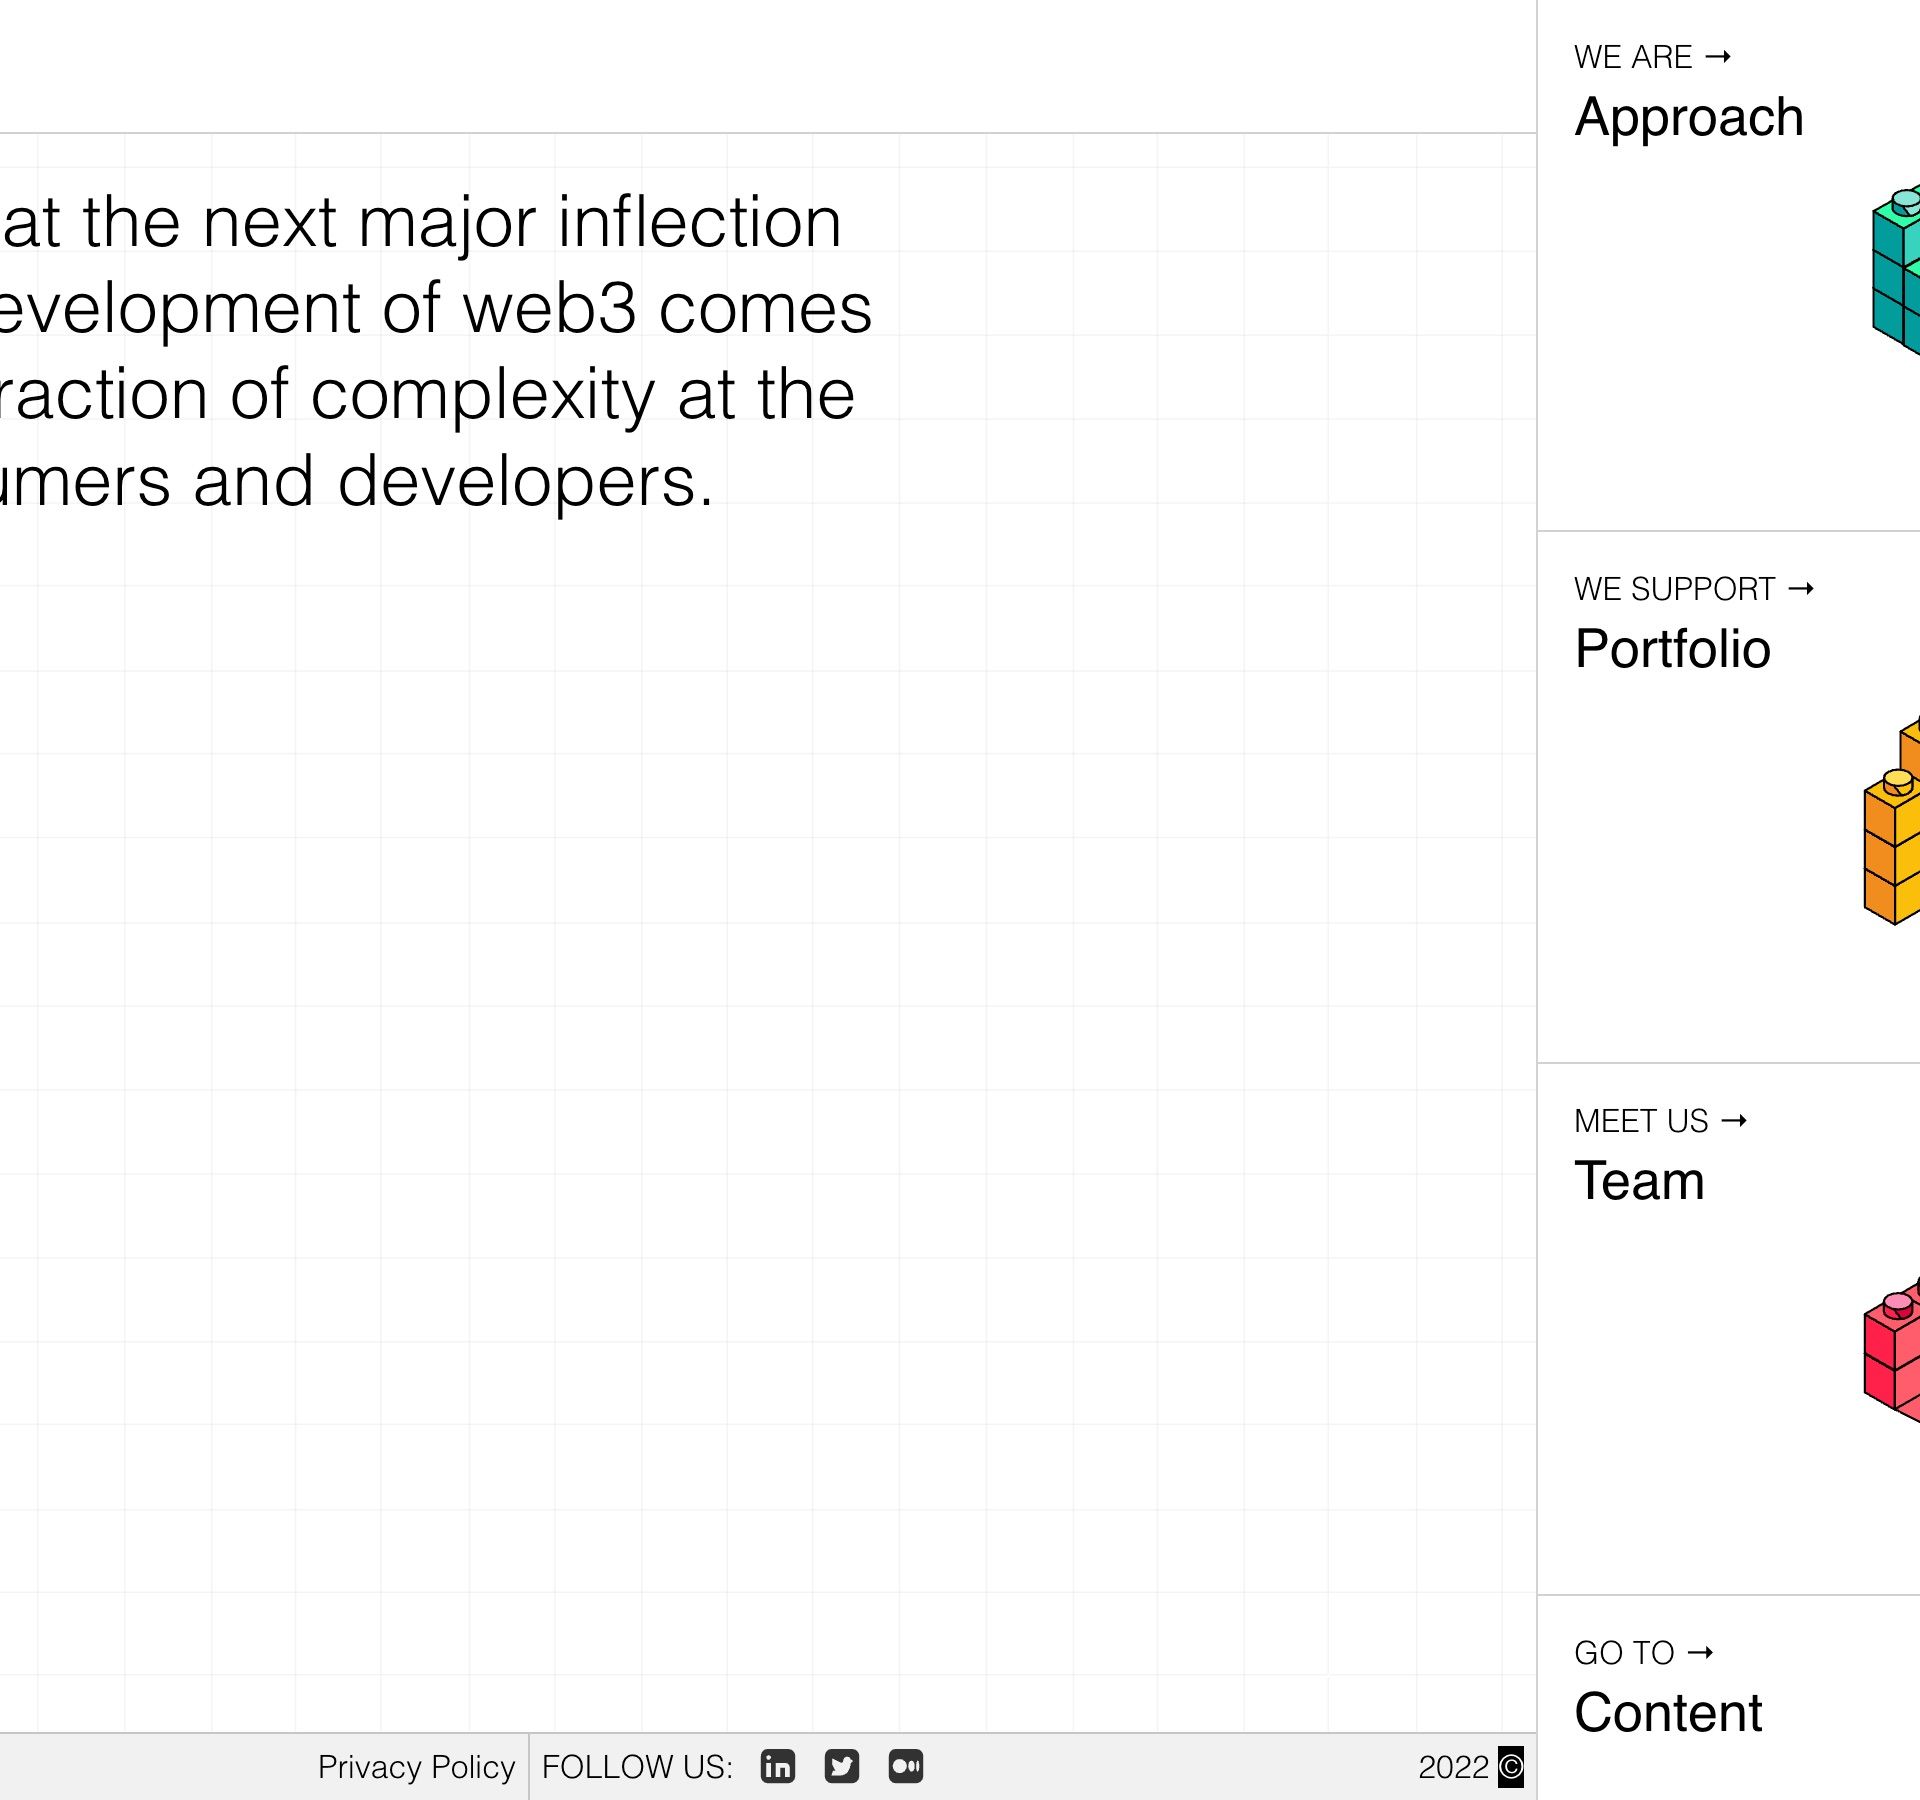
Task: Click the copyright symbol next to 2022
Action: click(1511, 1767)
